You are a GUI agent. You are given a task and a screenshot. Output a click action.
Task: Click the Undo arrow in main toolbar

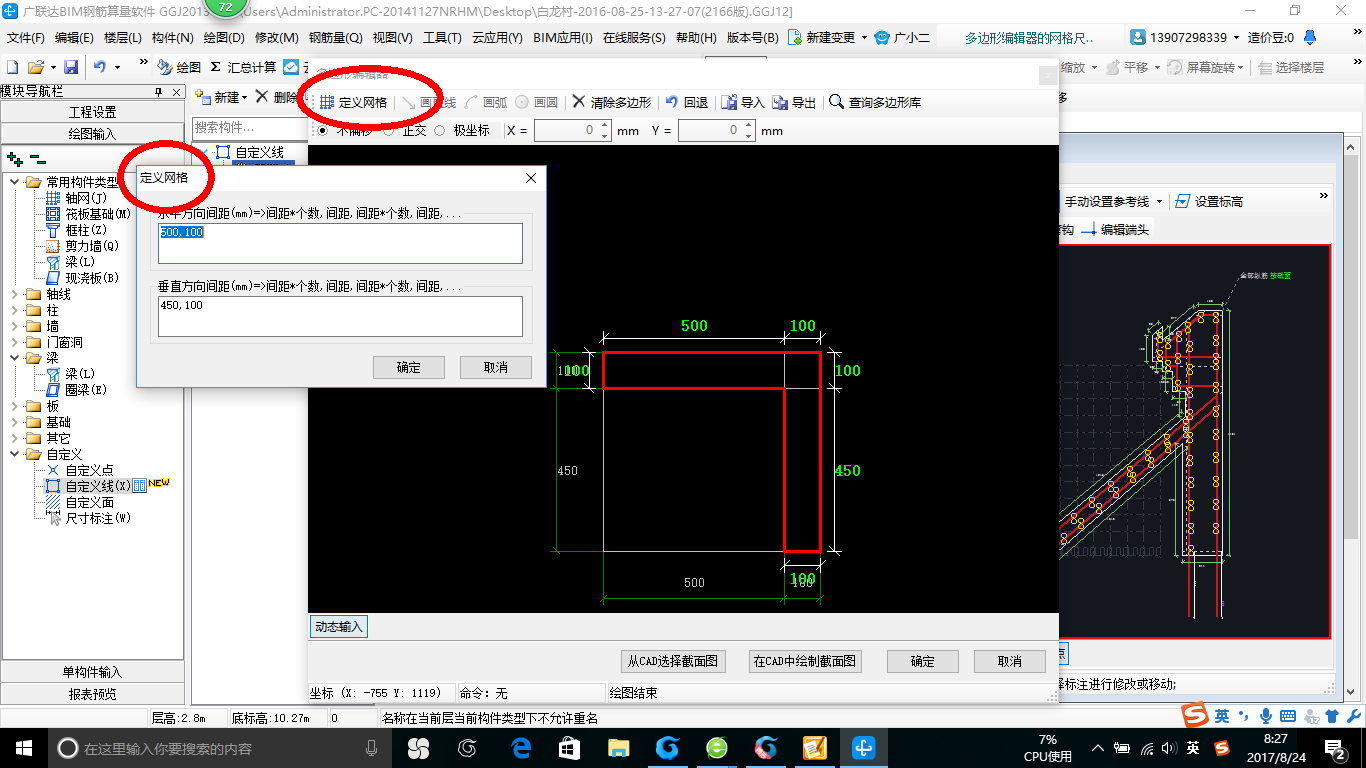(x=100, y=67)
